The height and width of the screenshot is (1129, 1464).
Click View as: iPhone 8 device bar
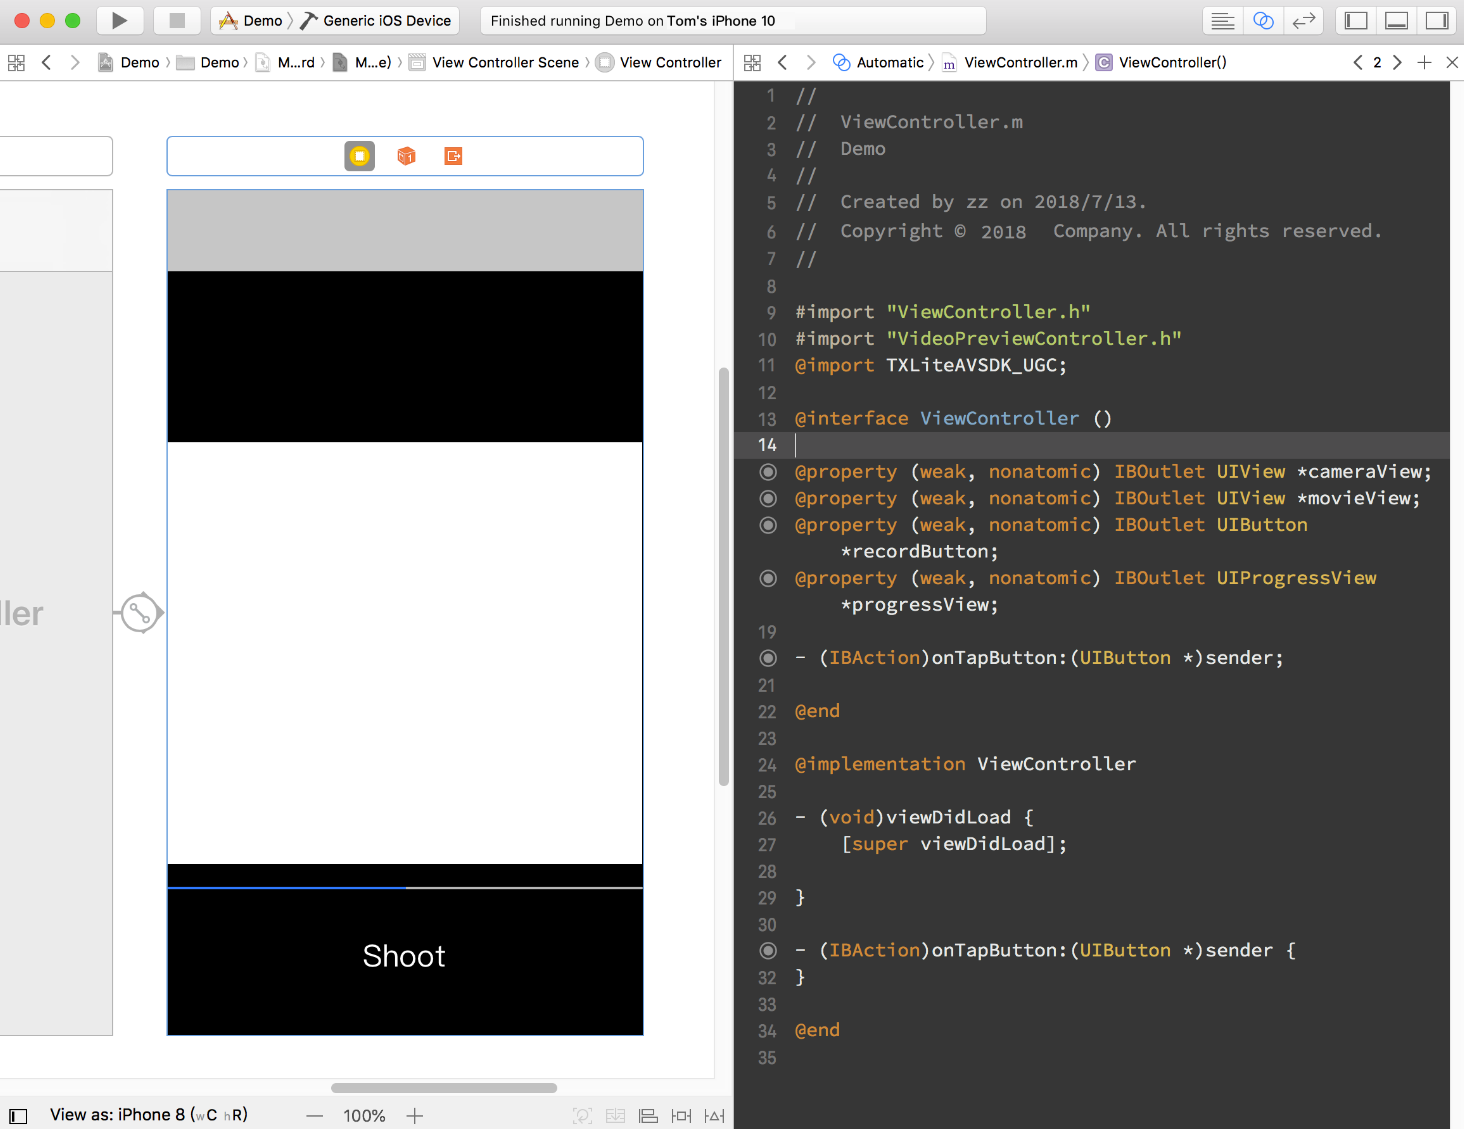148,1114
